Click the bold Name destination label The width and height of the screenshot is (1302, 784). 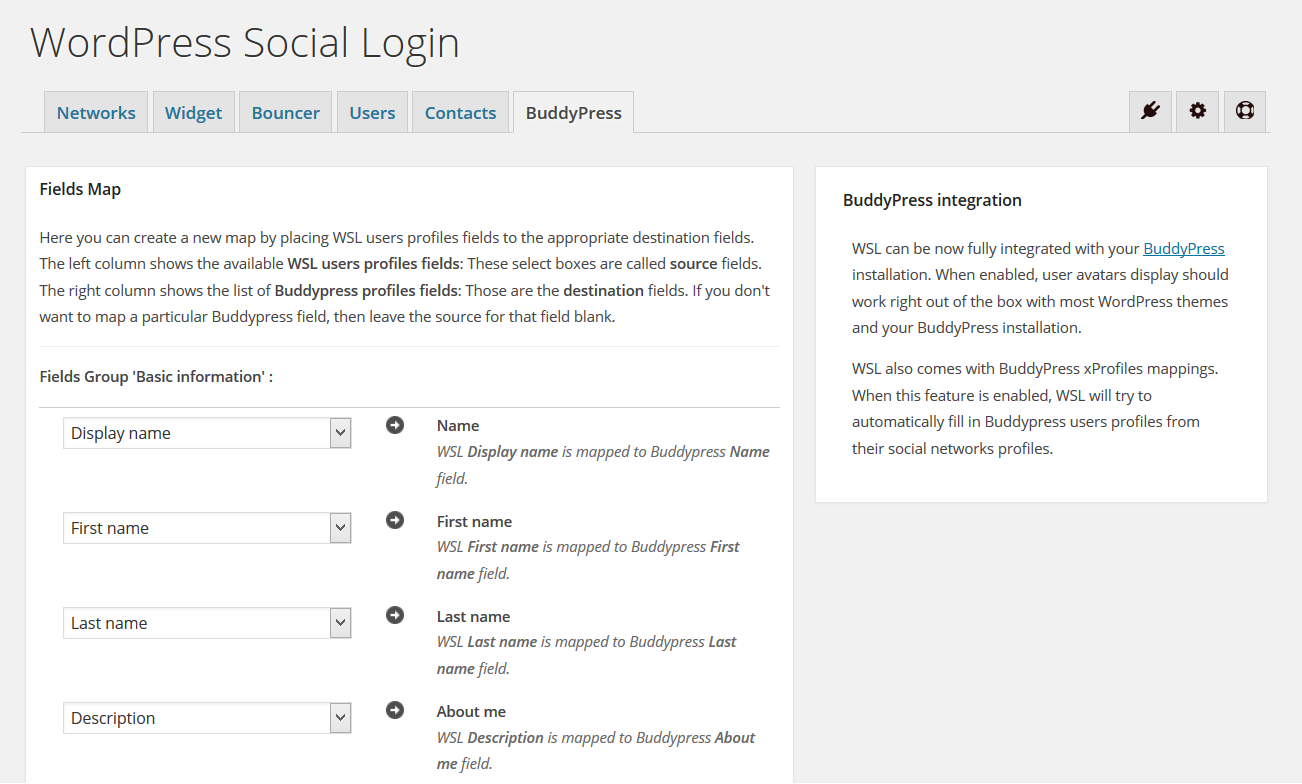coord(458,425)
